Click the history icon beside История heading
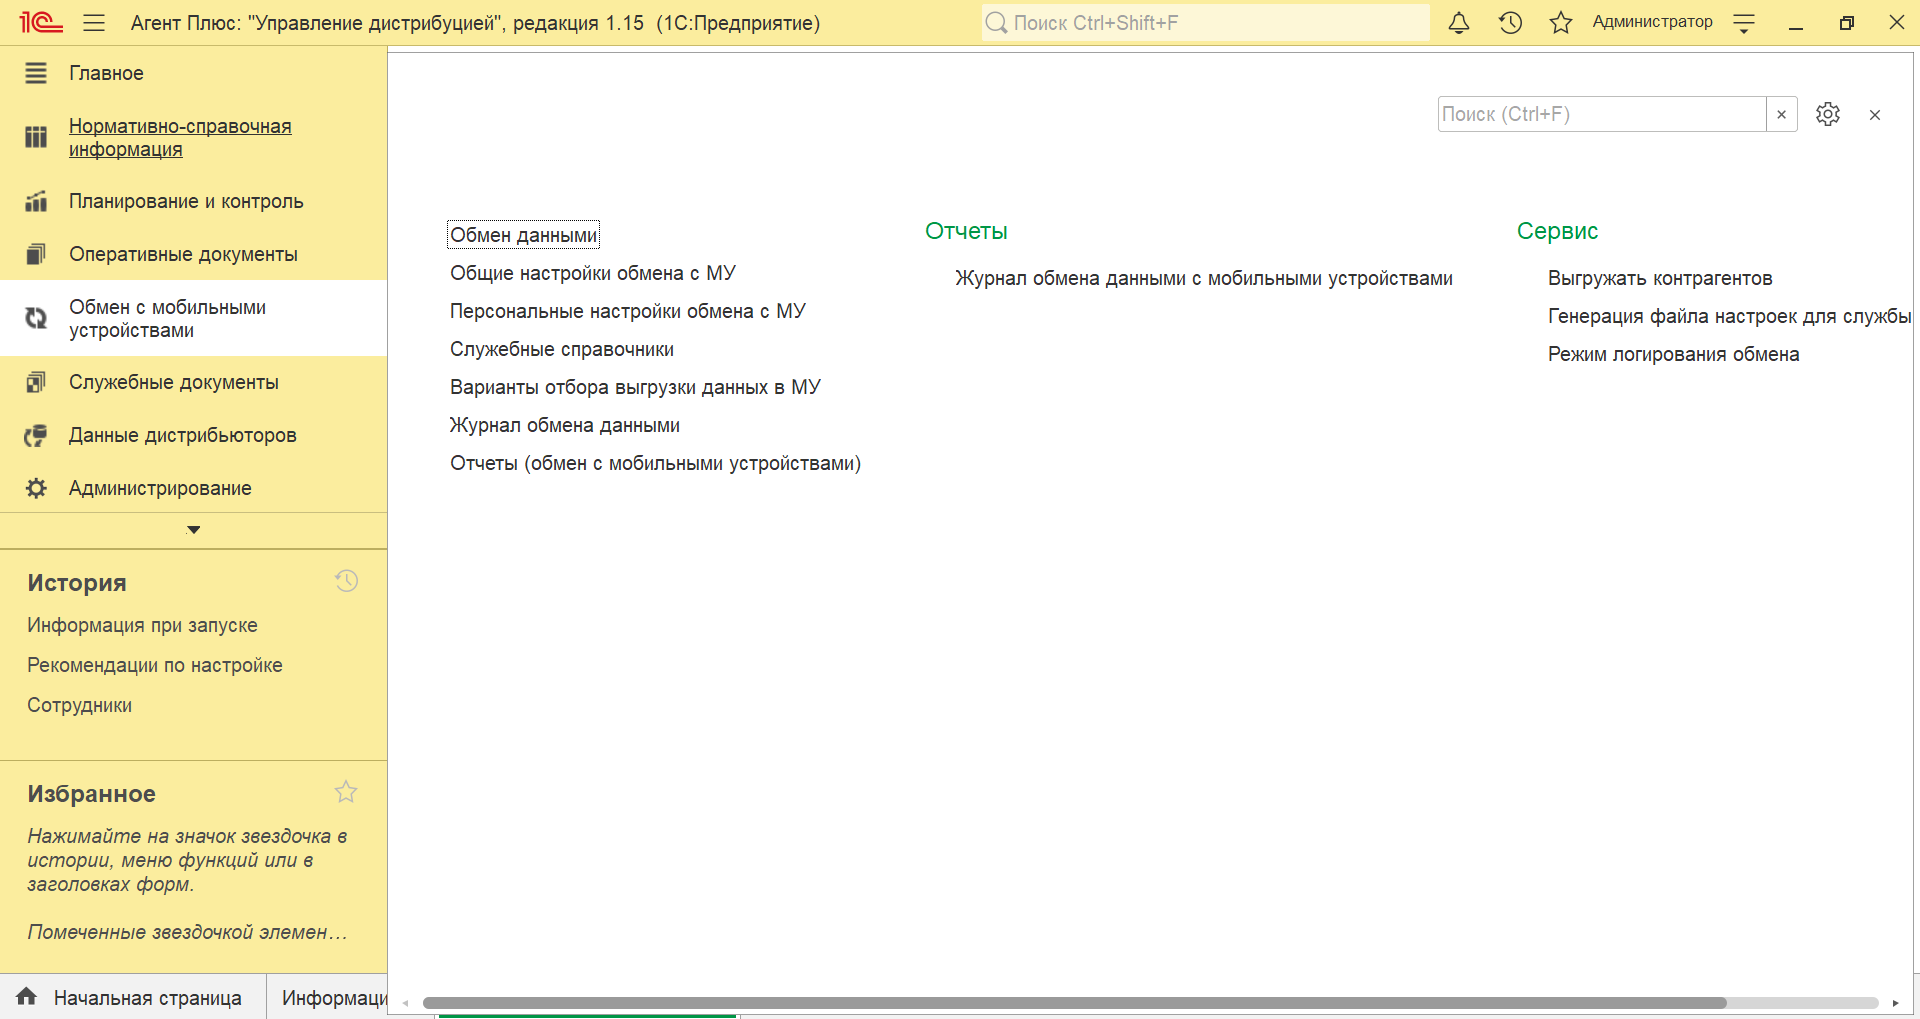 346,581
